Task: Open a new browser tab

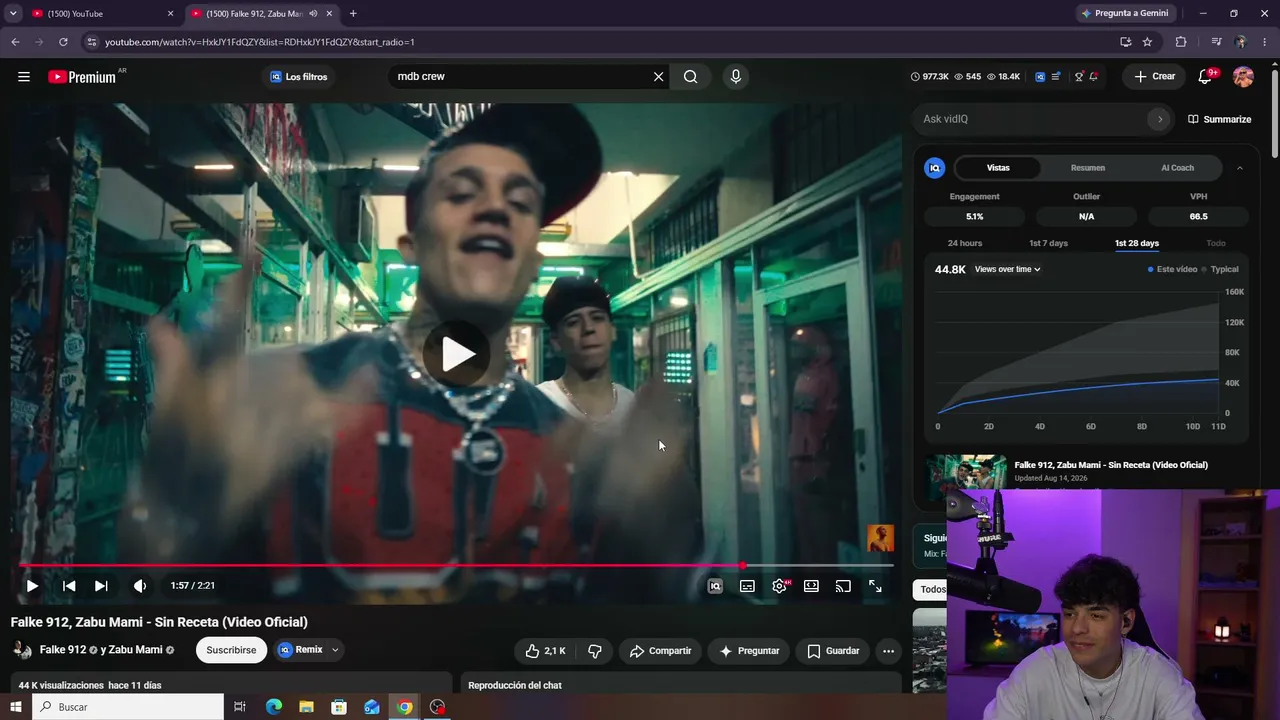Action: 353,13
